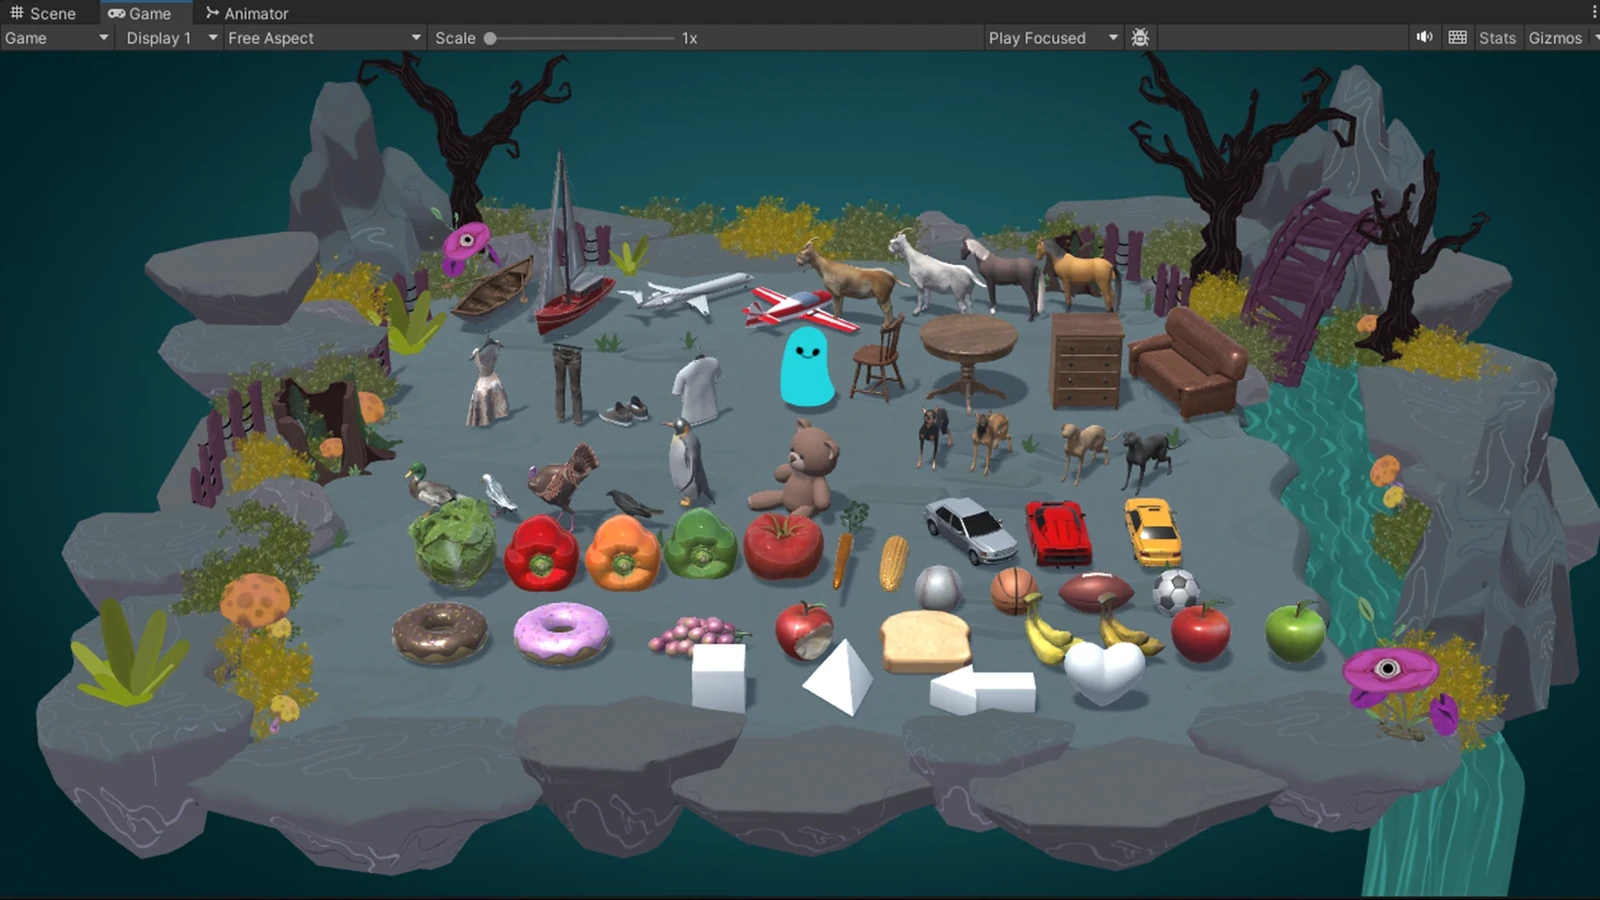The width and height of the screenshot is (1600, 900).
Task: Click the green apple object
Action: click(1295, 632)
